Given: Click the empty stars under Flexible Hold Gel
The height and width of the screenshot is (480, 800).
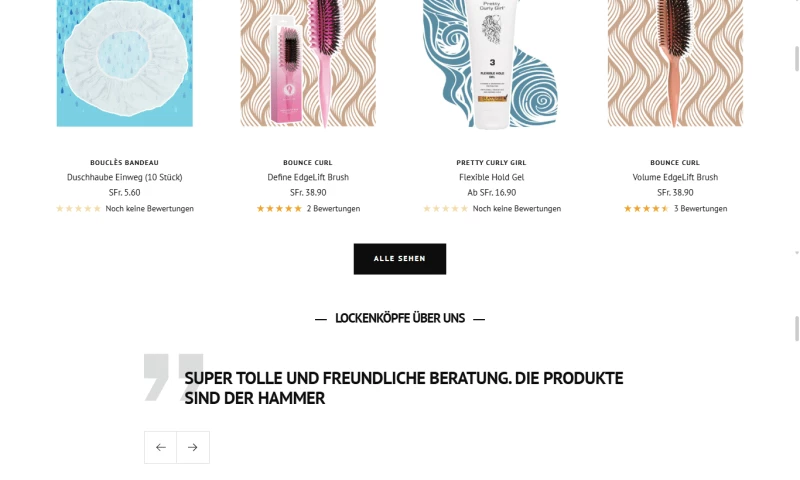Looking at the screenshot, I should (445, 209).
